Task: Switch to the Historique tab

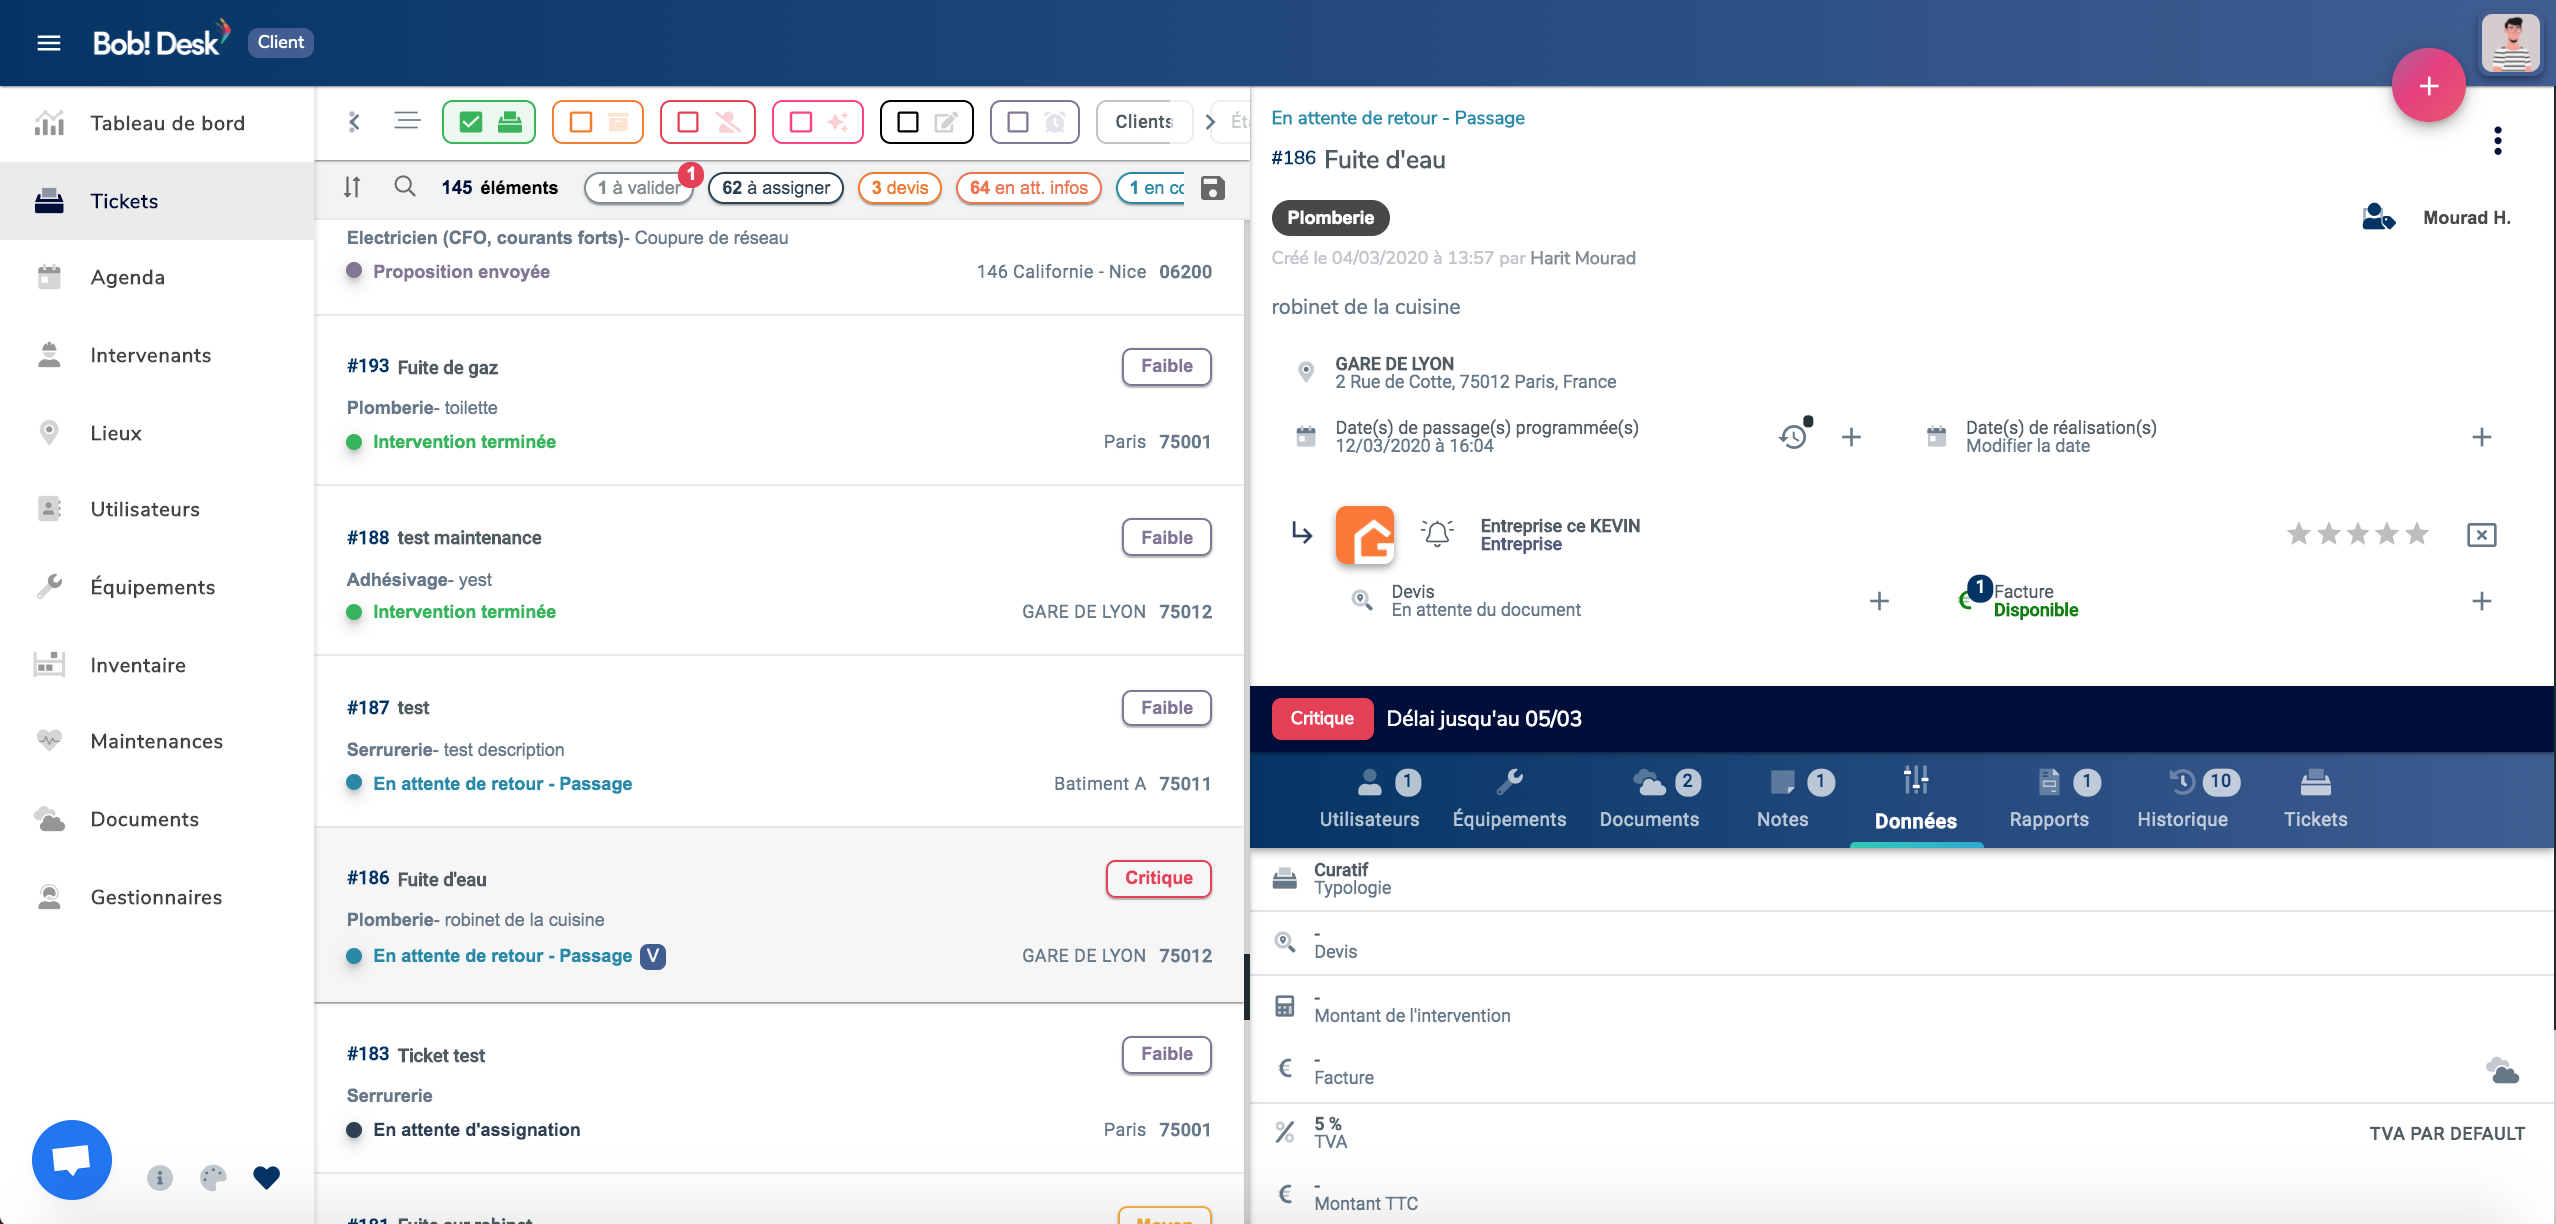Action: (x=2183, y=799)
